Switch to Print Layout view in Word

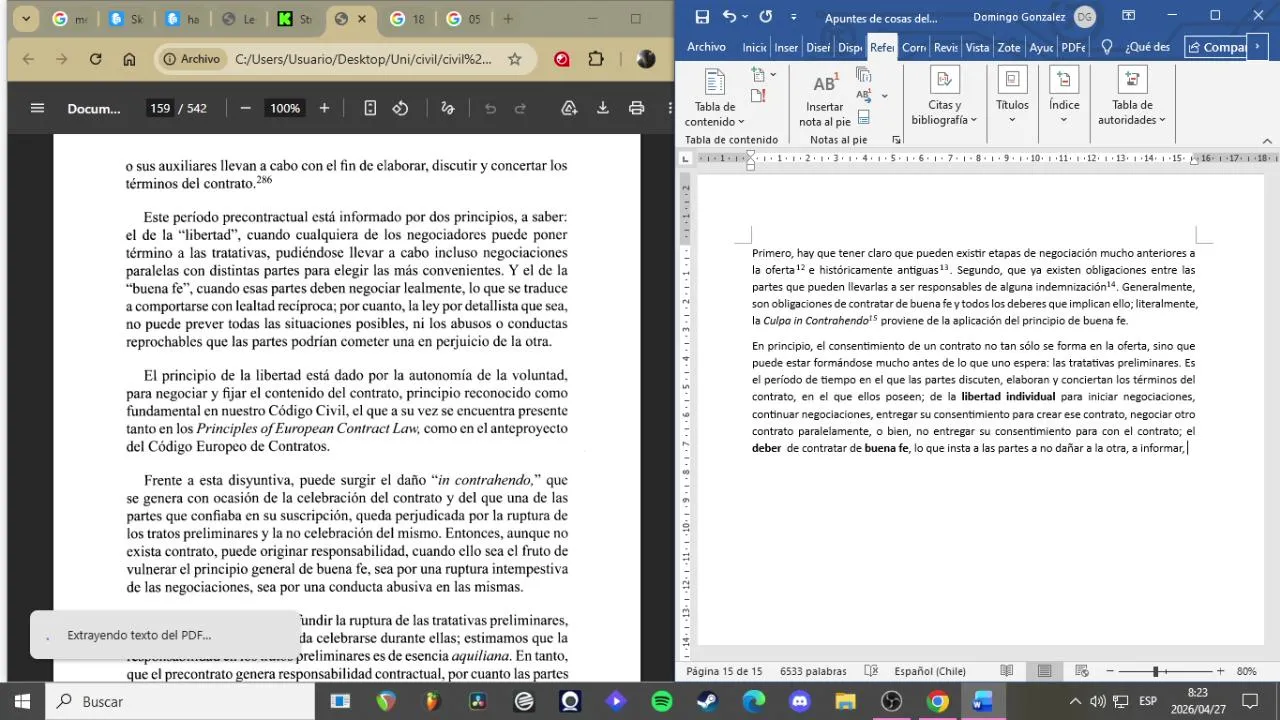point(1044,671)
